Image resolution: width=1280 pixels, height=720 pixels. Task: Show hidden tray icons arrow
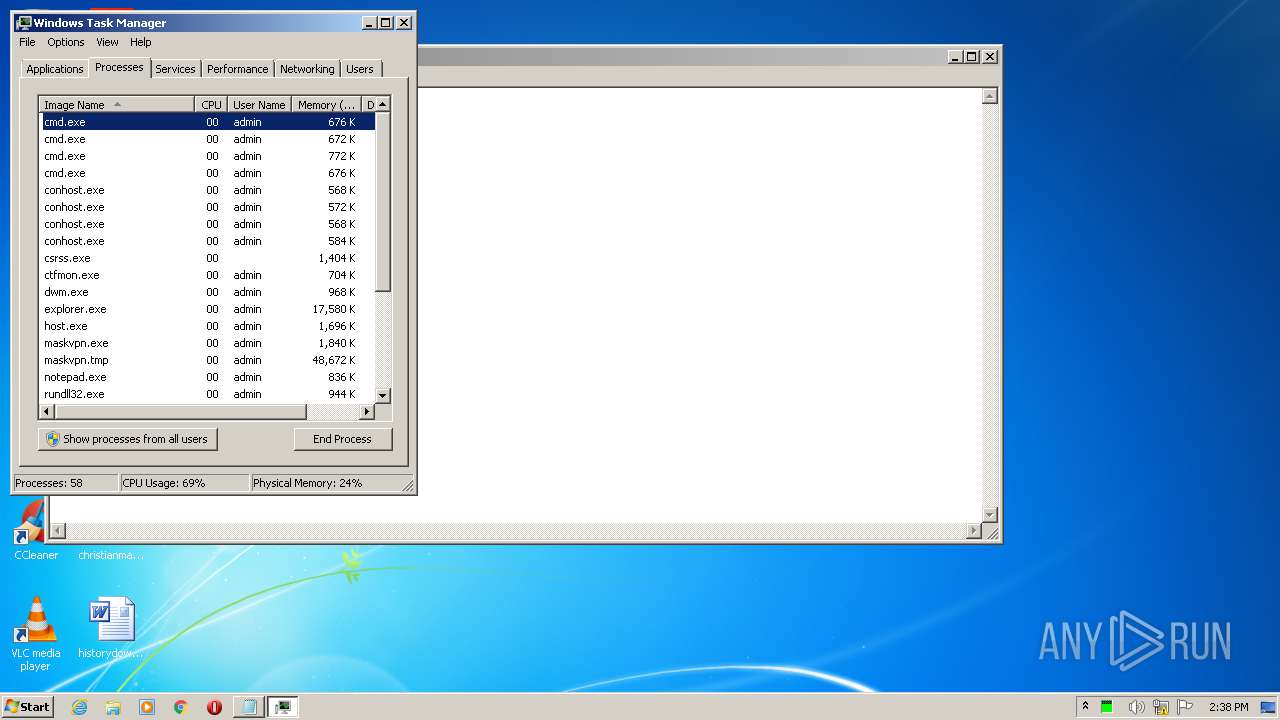tap(1085, 707)
